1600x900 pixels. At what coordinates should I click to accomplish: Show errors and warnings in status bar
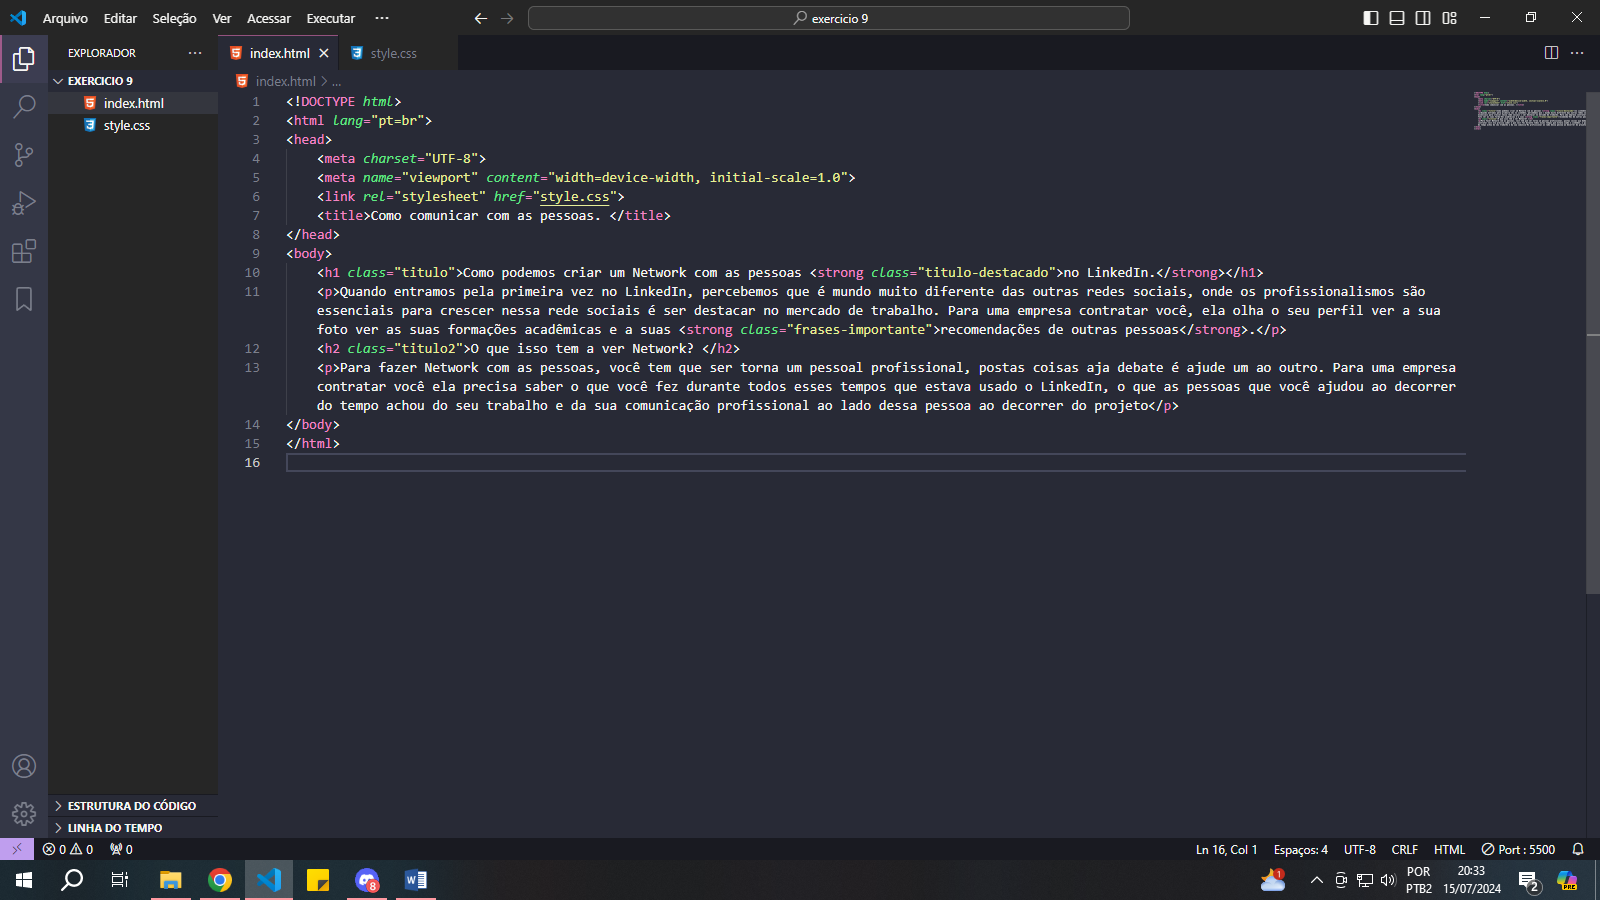68,849
